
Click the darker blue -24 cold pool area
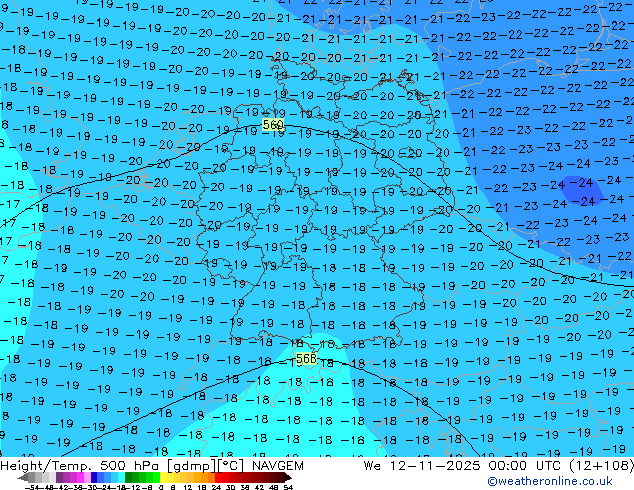(582, 190)
